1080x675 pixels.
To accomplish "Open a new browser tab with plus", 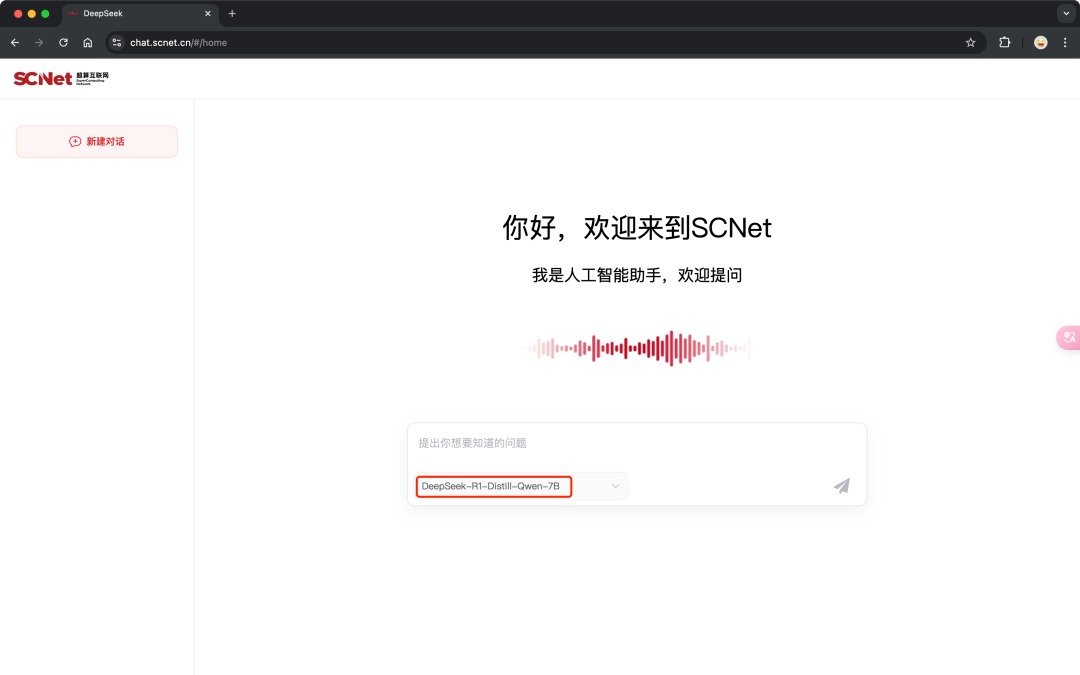I will click(x=232, y=14).
